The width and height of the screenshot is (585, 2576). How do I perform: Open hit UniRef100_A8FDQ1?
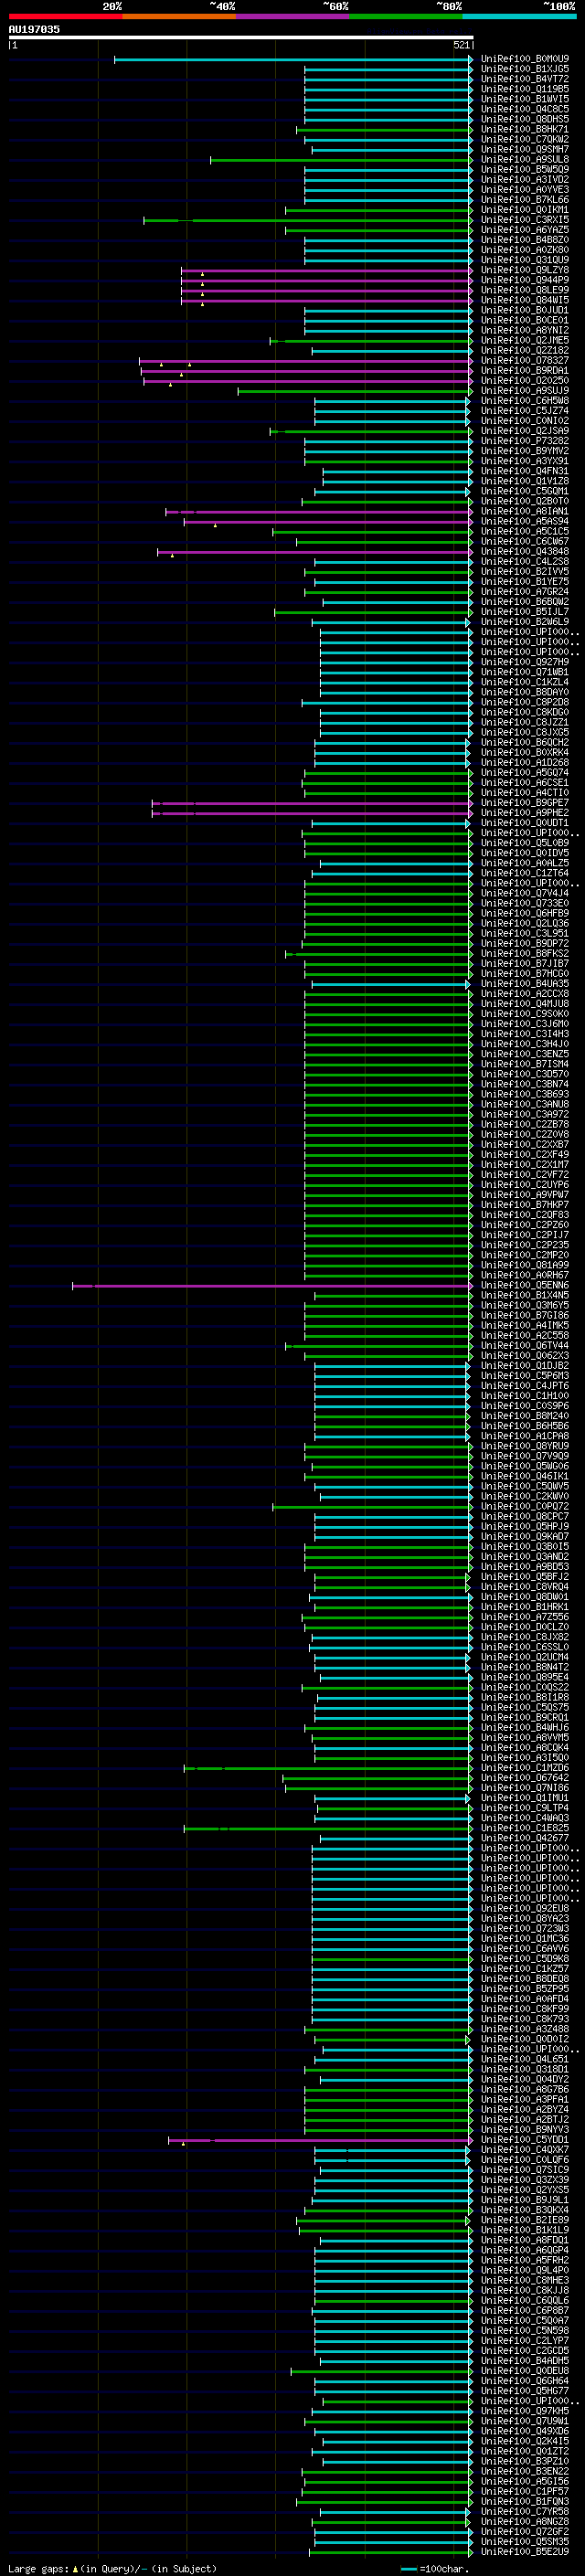pos(525,2241)
